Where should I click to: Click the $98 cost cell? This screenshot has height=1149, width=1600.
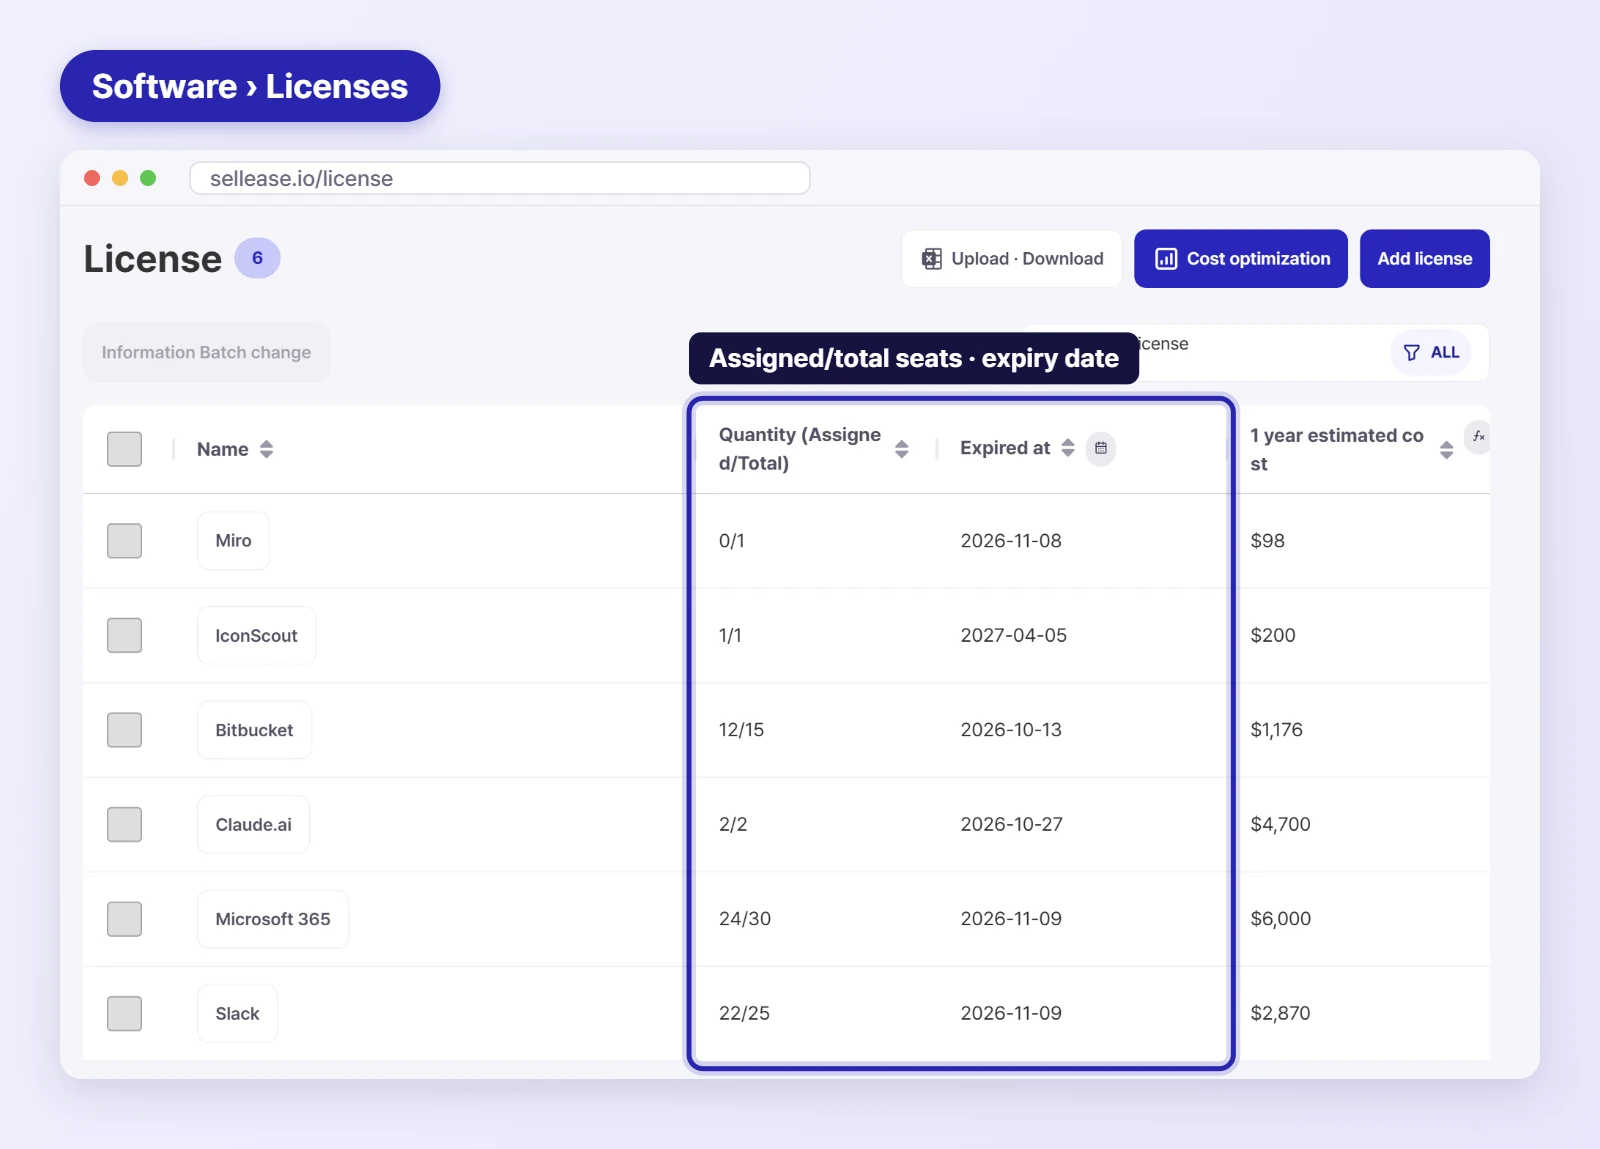point(1267,541)
